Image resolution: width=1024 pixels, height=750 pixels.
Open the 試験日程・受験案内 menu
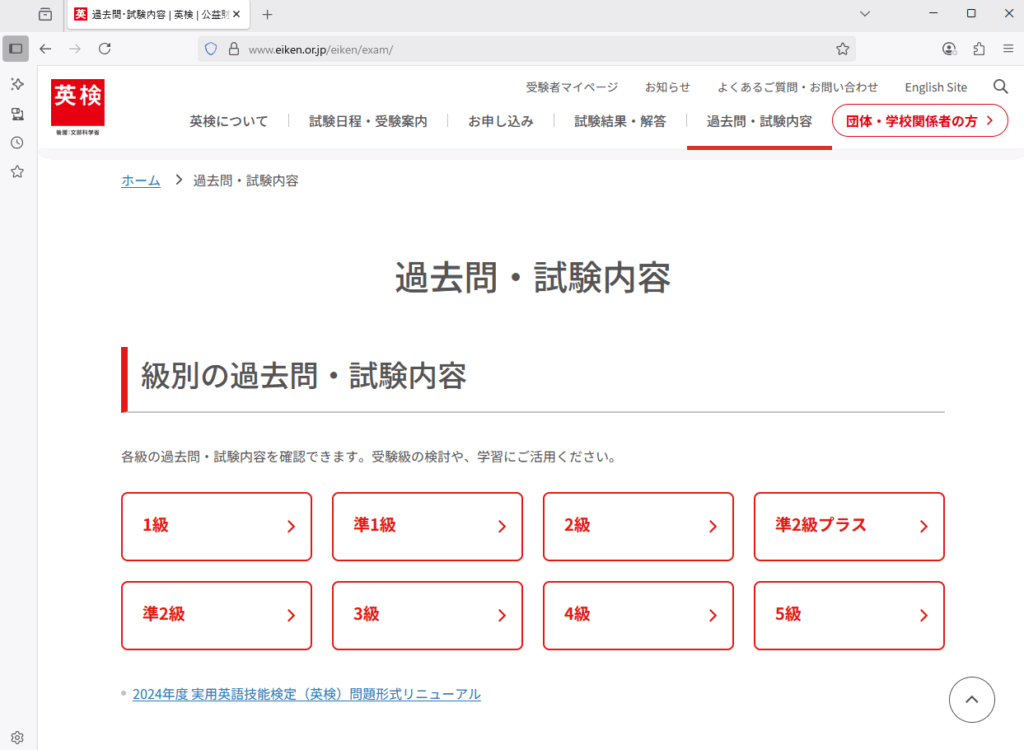point(368,122)
